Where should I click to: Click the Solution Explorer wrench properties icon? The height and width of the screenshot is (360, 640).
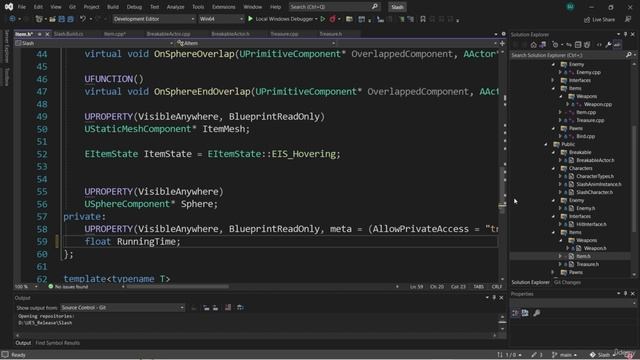(x=608, y=44)
